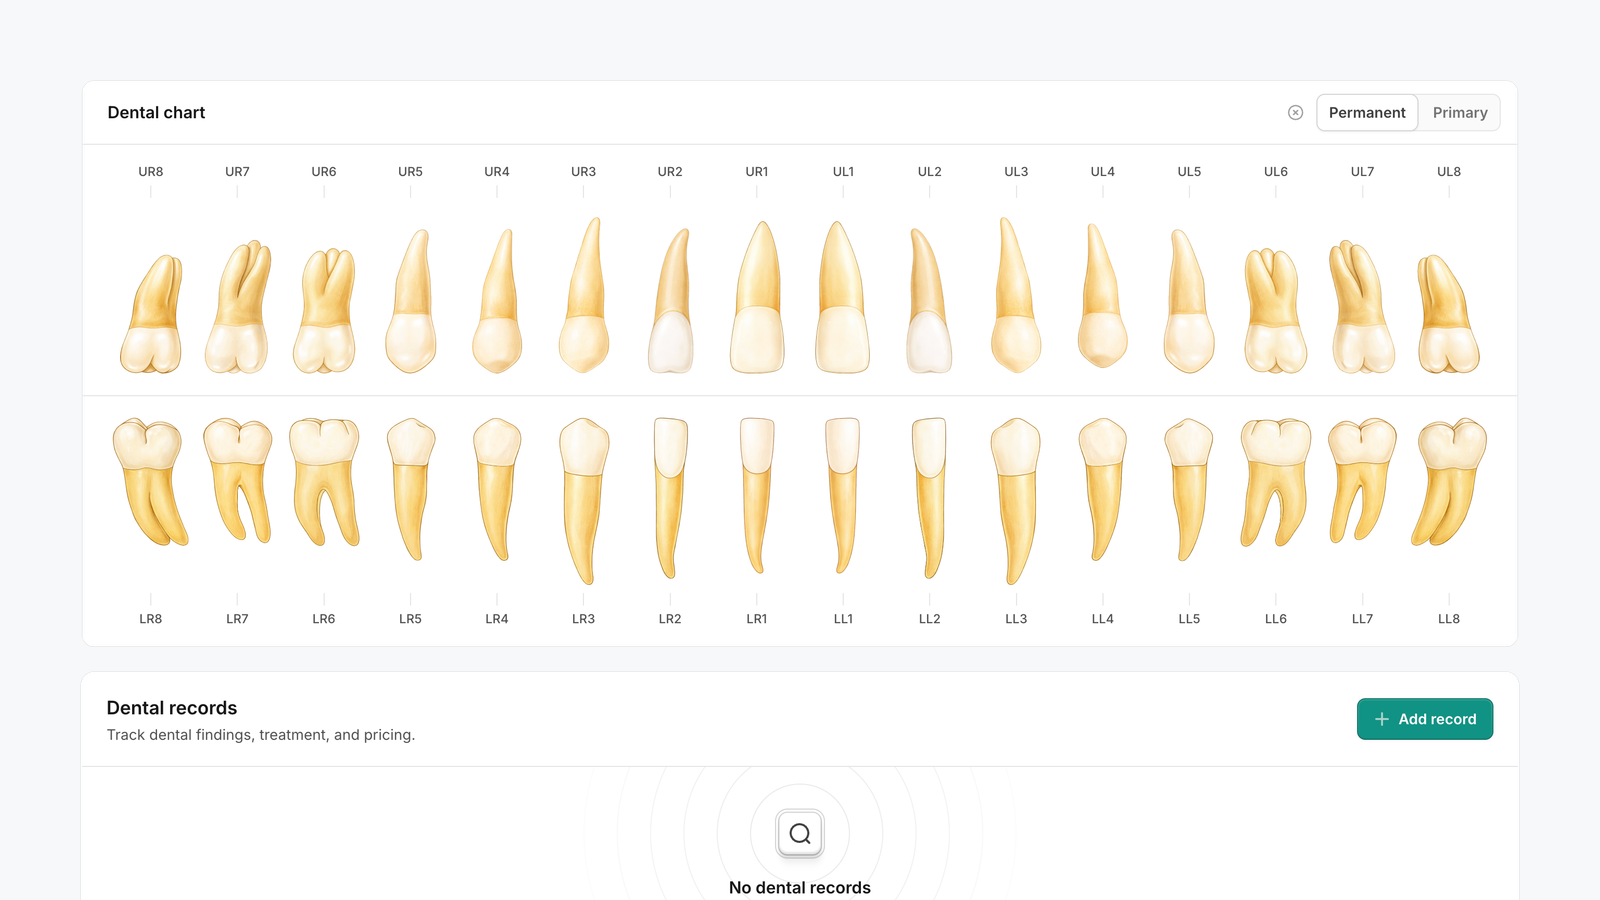Click the "LR8" text label
Image resolution: width=1600 pixels, height=900 pixels.
pos(151,619)
